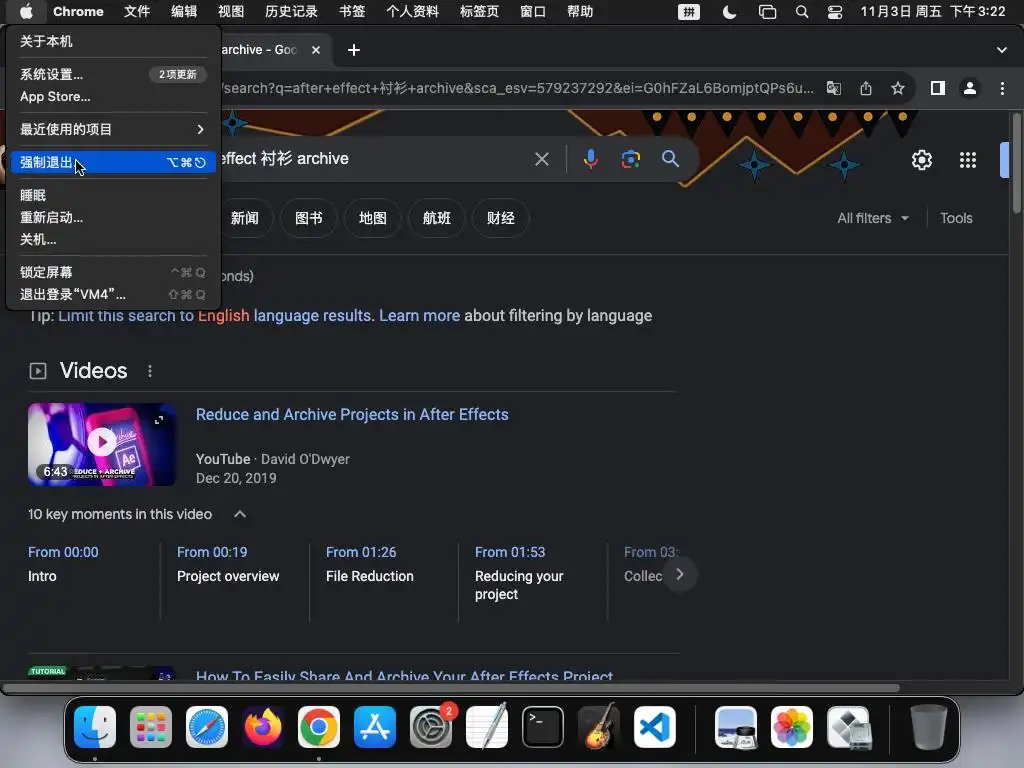Open the All filters dropdown
The width and height of the screenshot is (1024, 768).
pyautogui.click(x=872, y=218)
